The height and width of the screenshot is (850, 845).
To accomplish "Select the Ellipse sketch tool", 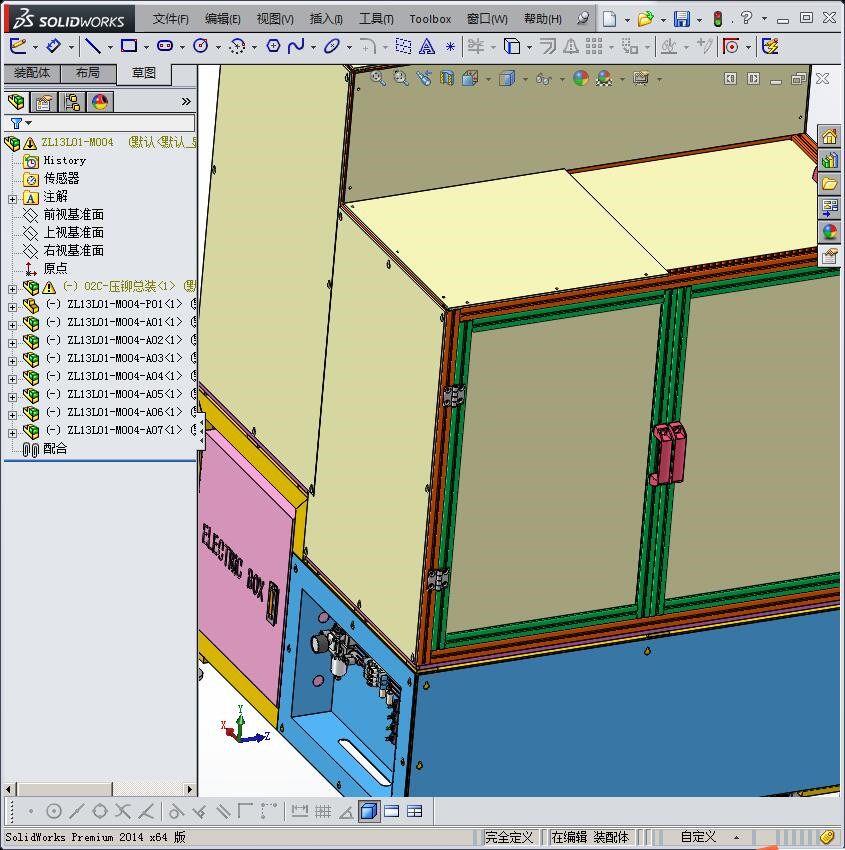I will 331,46.
